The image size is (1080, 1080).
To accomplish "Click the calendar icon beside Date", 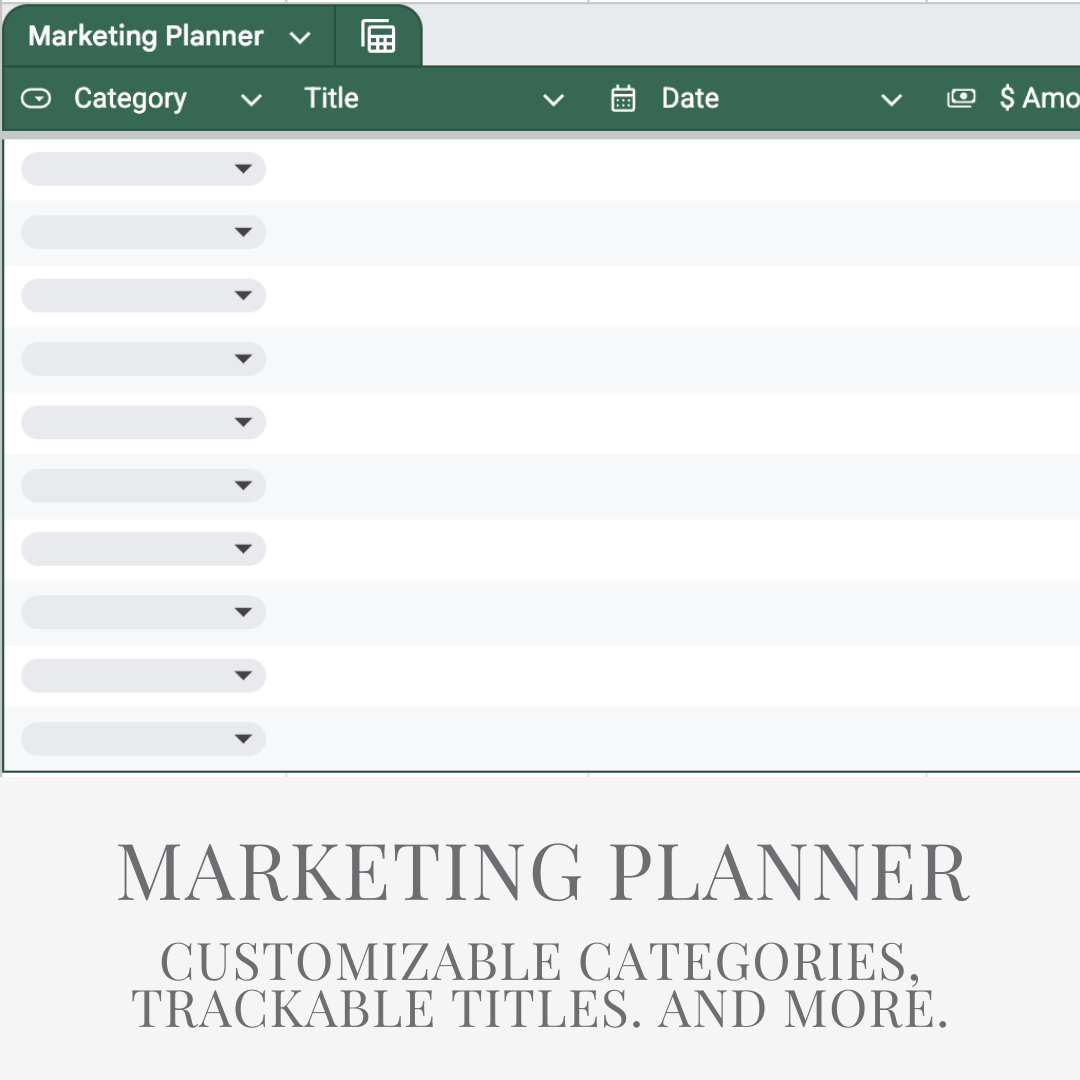I will [623, 98].
